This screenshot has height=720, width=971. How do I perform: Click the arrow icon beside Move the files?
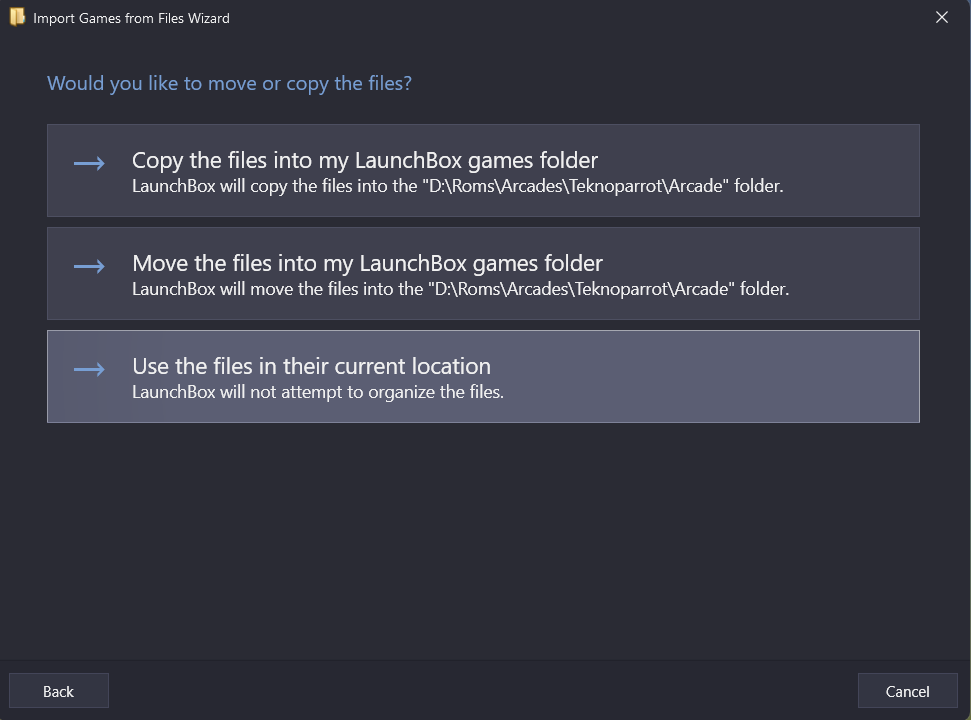click(89, 266)
